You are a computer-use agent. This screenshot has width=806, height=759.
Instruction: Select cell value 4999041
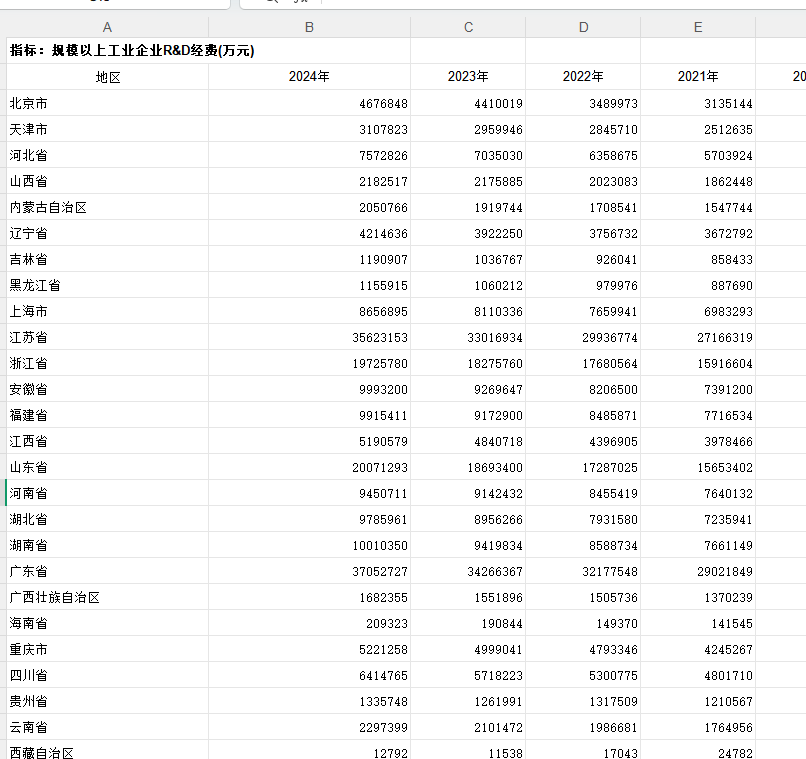pos(498,650)
